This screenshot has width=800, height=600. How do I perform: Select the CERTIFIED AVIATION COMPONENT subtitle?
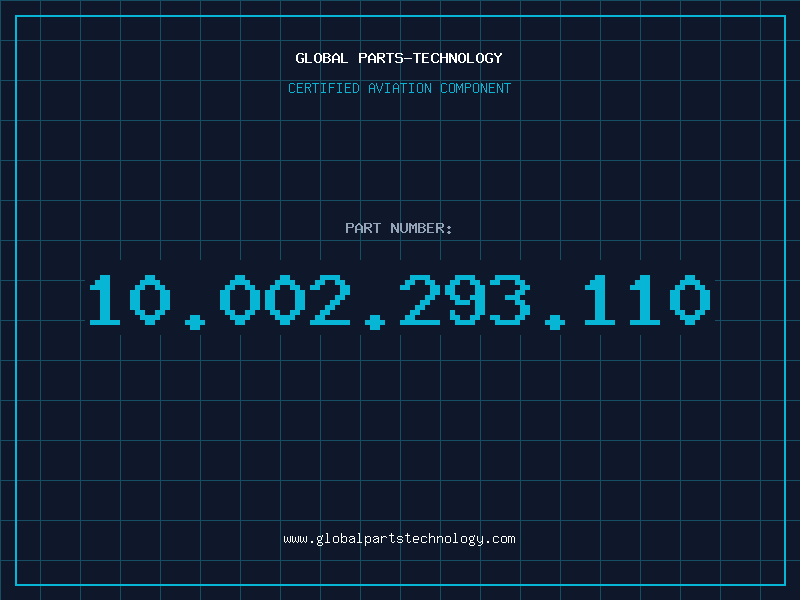(399, 88)
